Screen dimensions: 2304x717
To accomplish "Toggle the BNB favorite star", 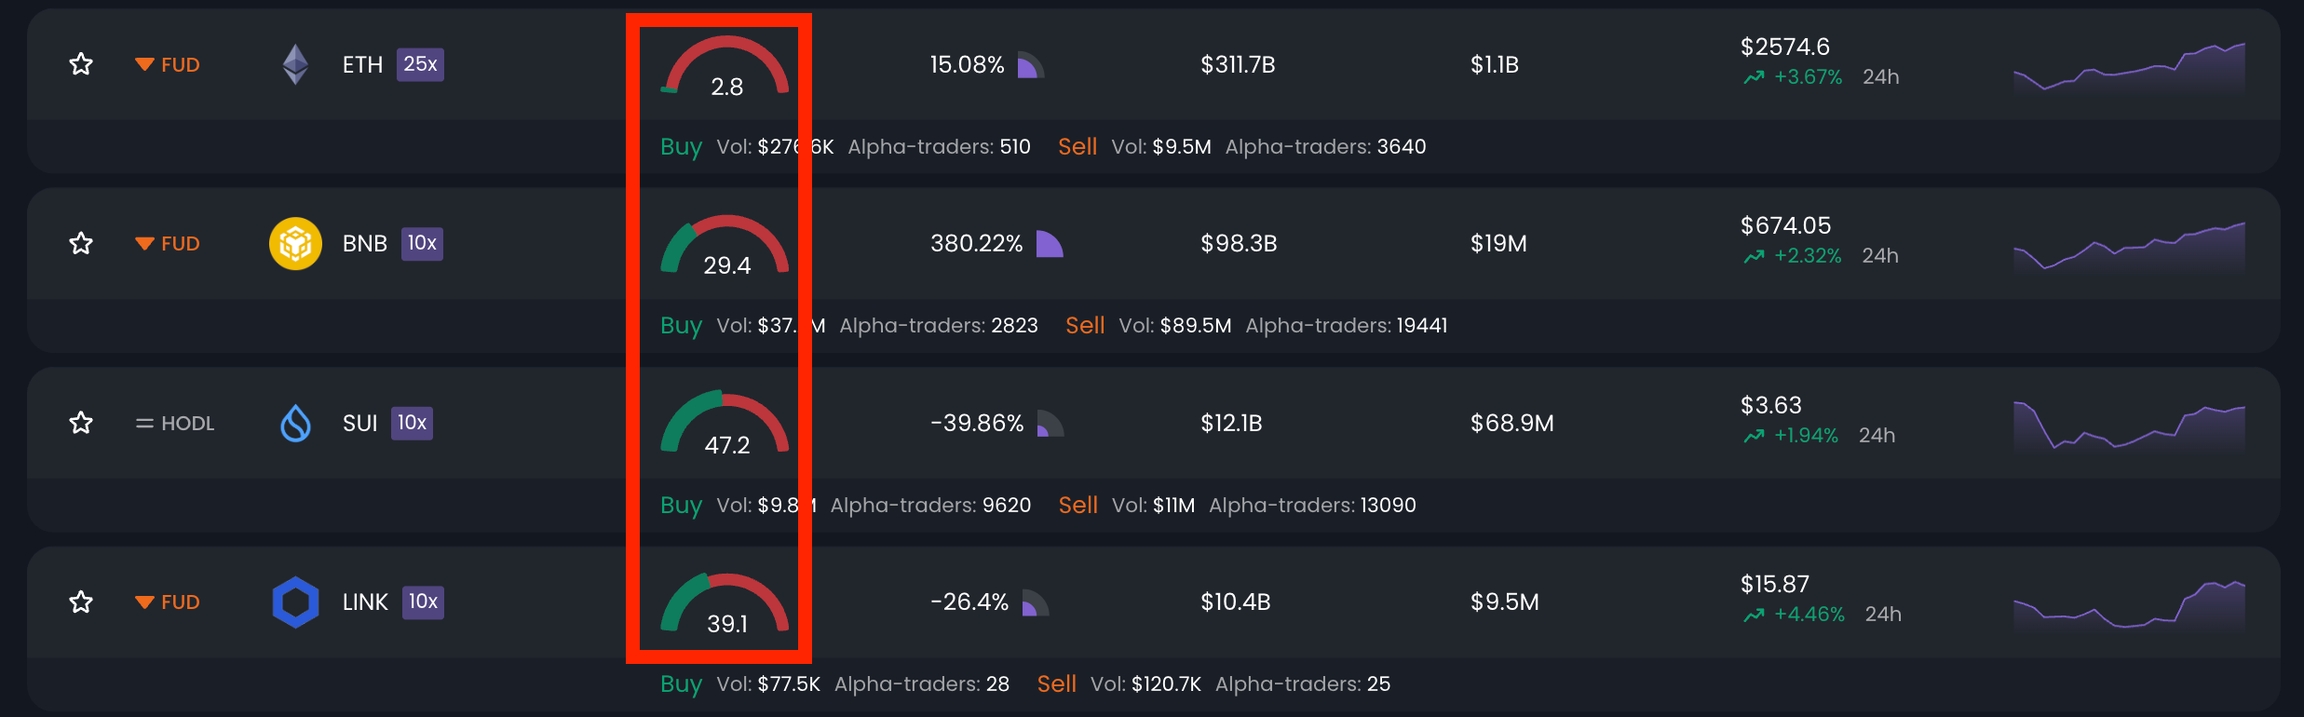I will (x=81, y=244).
